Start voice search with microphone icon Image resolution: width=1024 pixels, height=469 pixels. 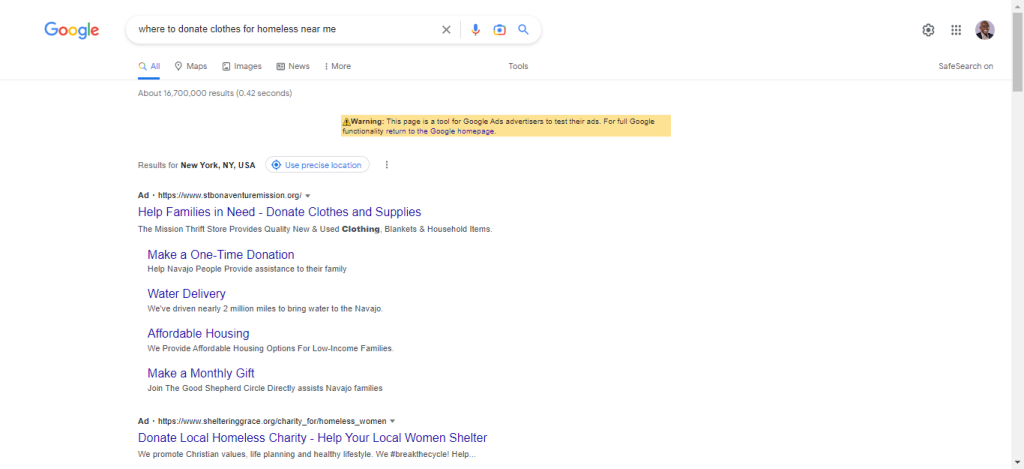click(475, 29)
